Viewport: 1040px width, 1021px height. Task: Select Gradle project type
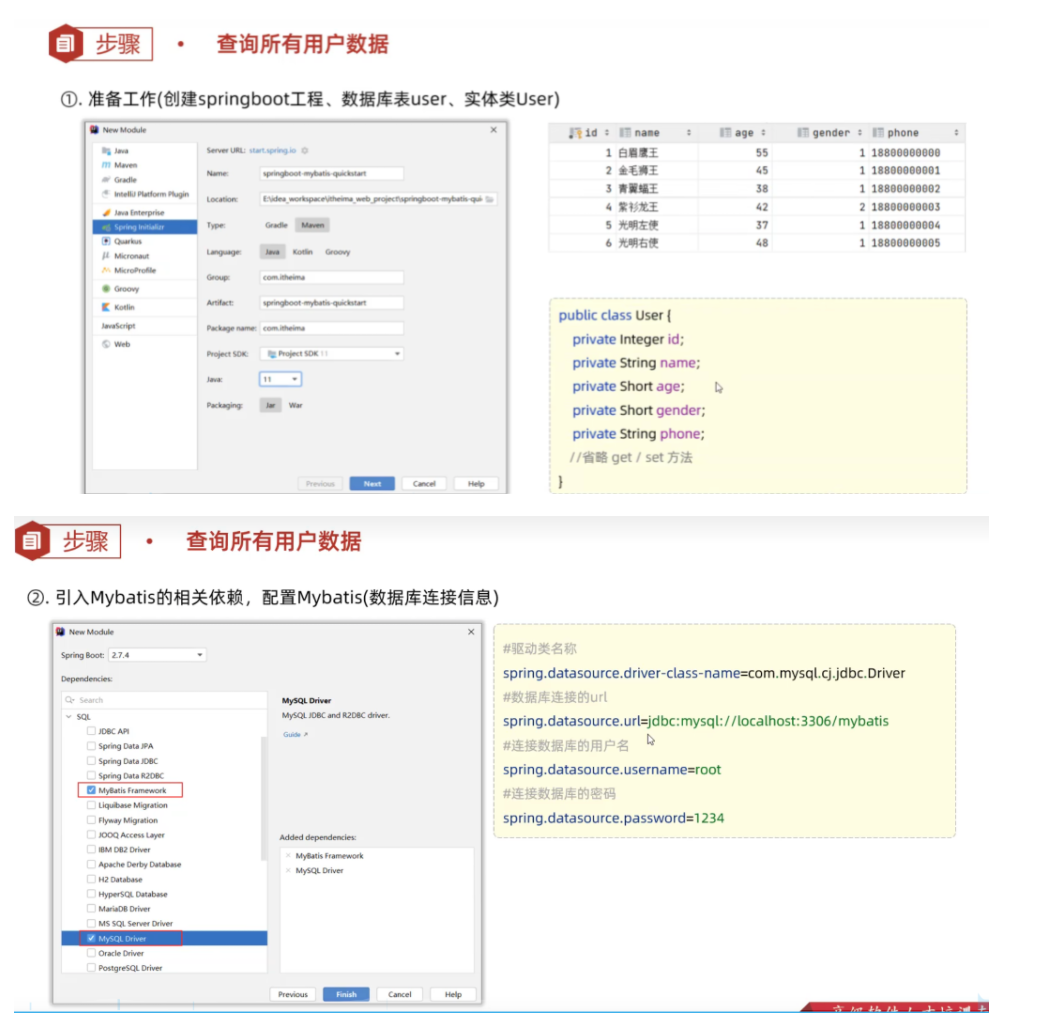(276, 226)
